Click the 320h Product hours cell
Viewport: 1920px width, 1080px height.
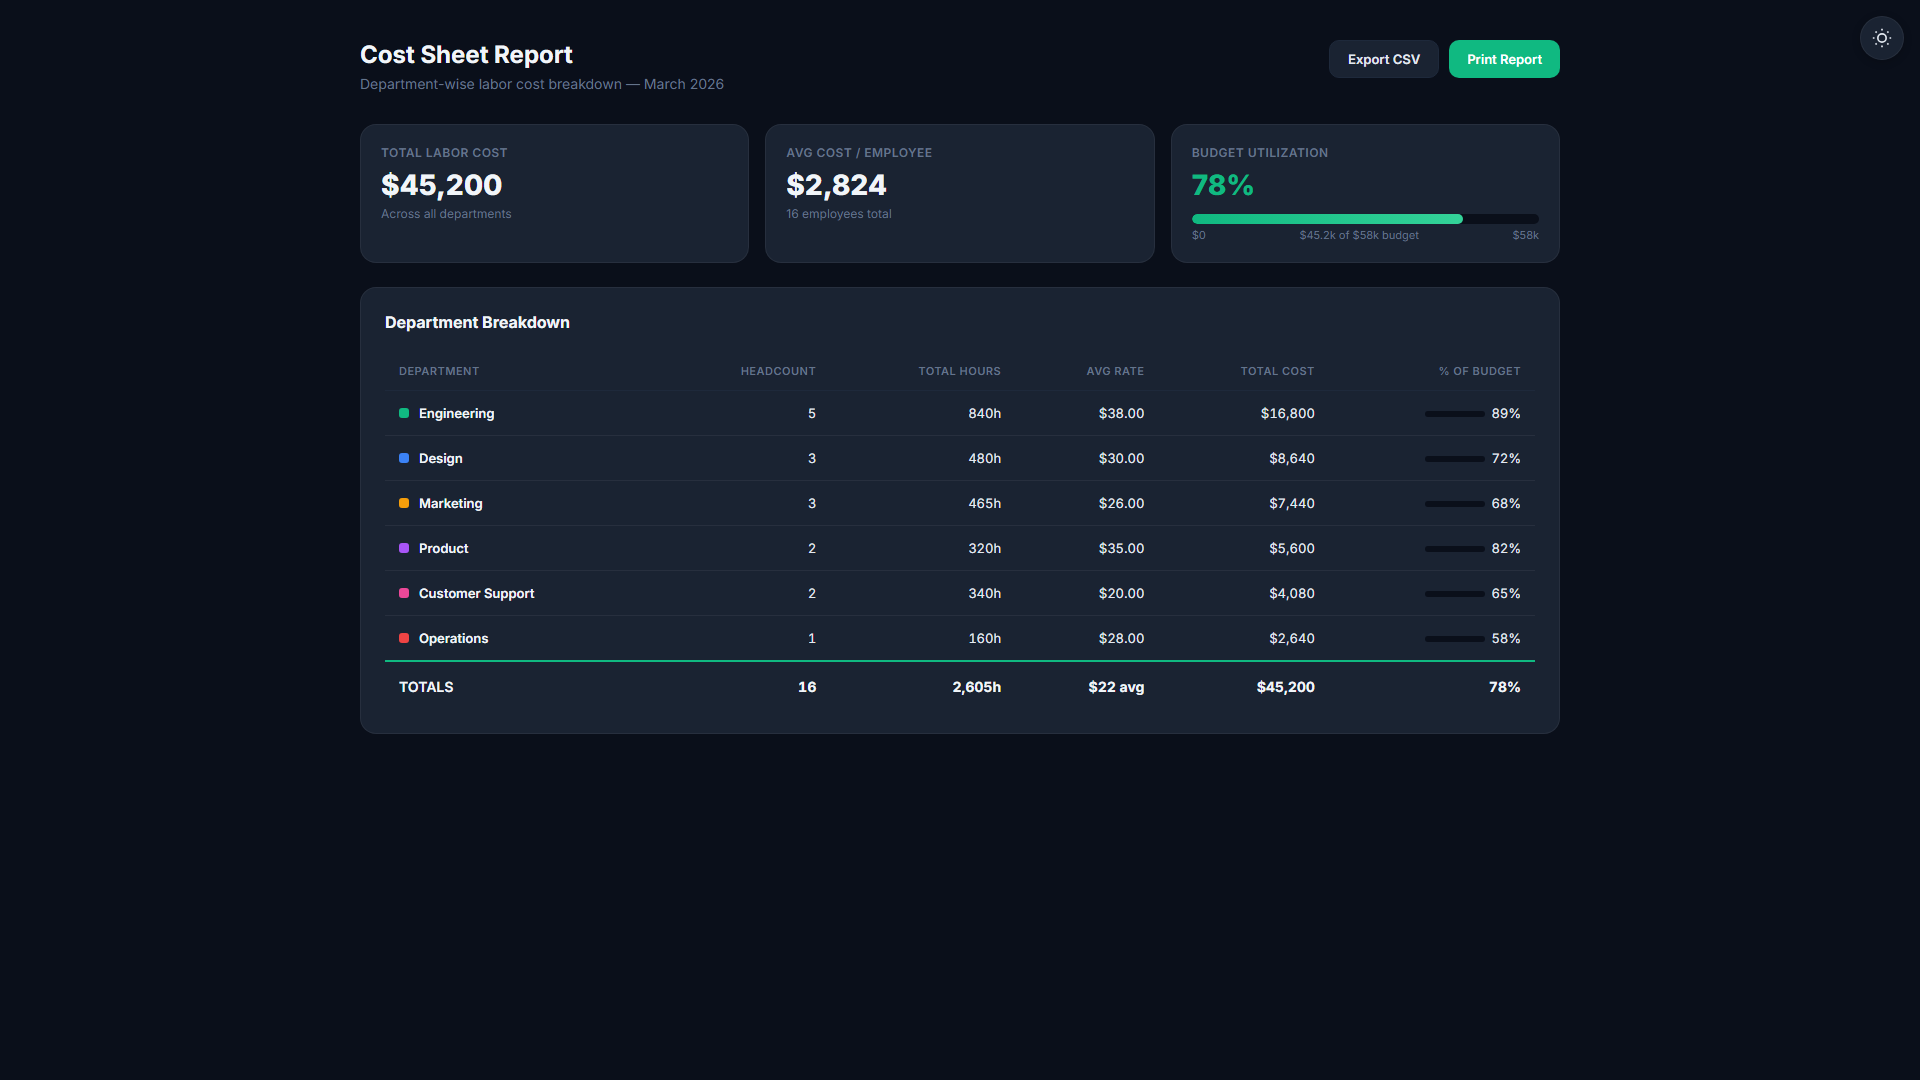pos(984,548)
